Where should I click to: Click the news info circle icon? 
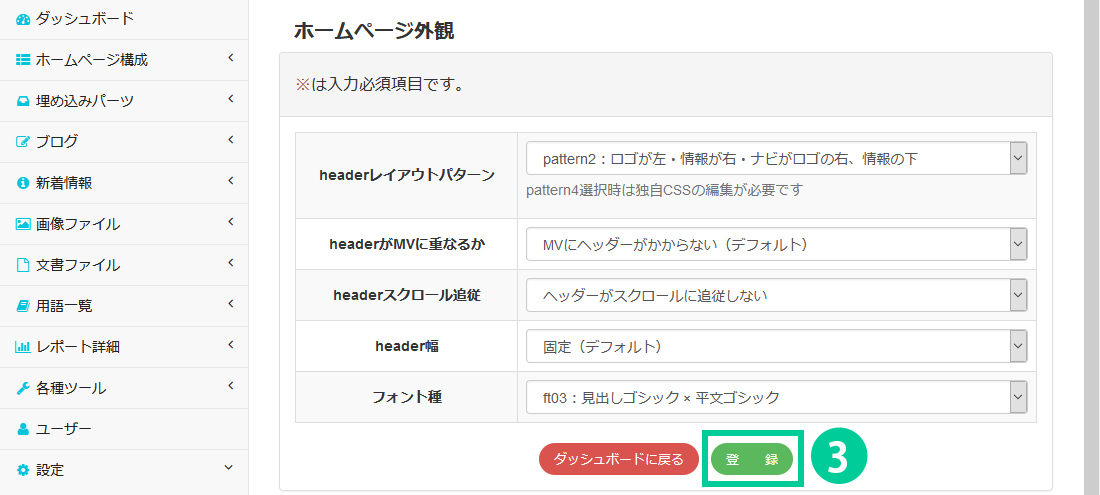coord(23,183)
